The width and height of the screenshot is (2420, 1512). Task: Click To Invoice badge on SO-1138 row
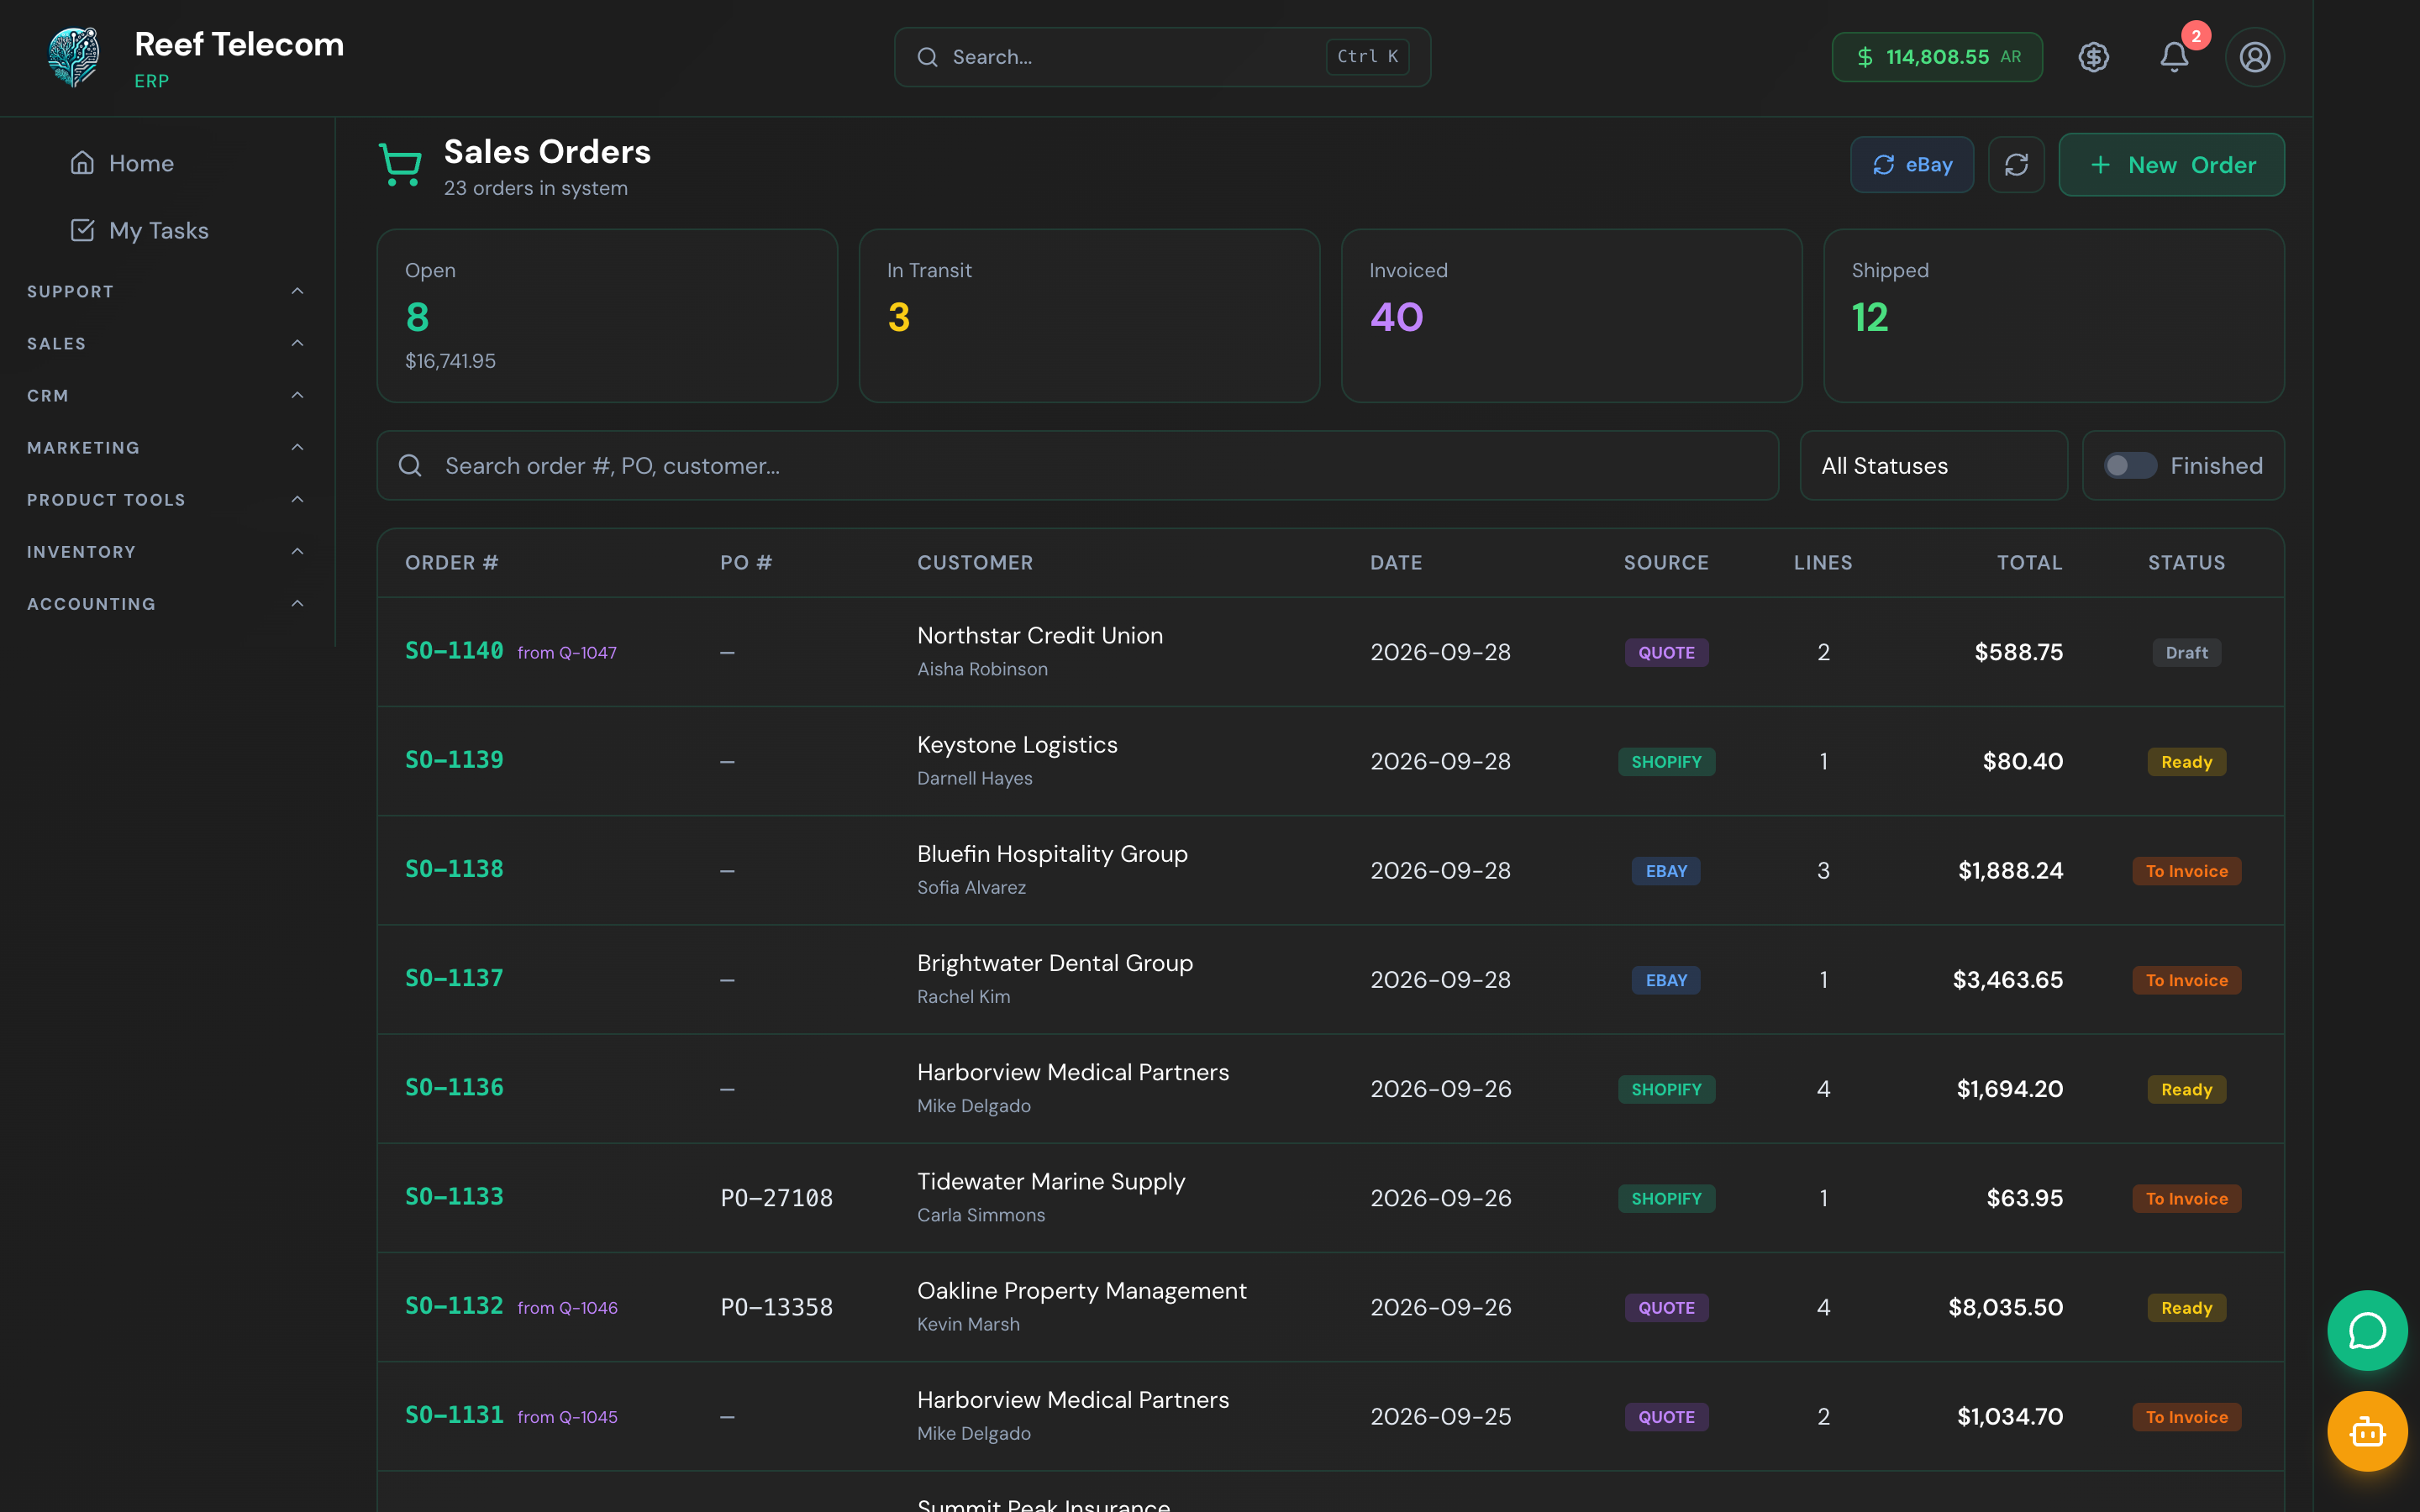2186,870
